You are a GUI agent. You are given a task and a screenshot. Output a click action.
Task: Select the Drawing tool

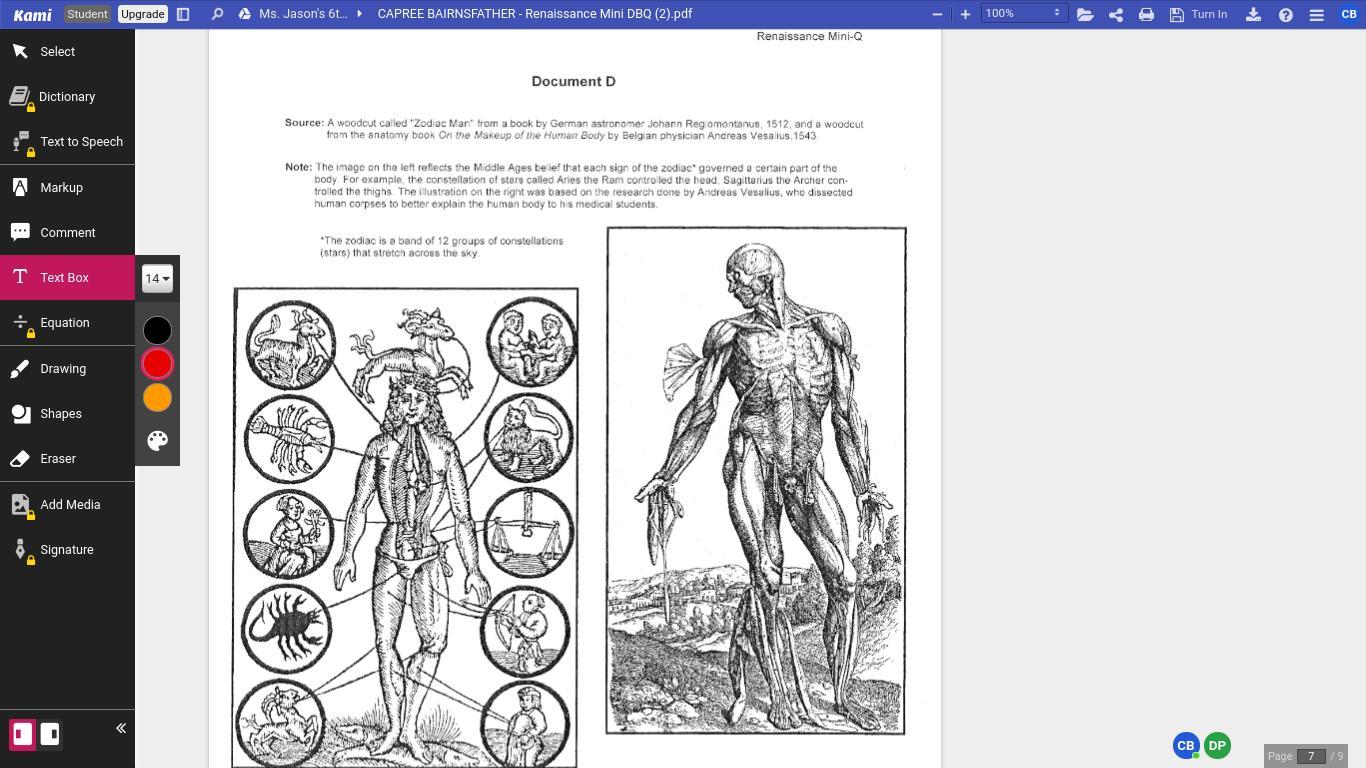click(67, 369)
